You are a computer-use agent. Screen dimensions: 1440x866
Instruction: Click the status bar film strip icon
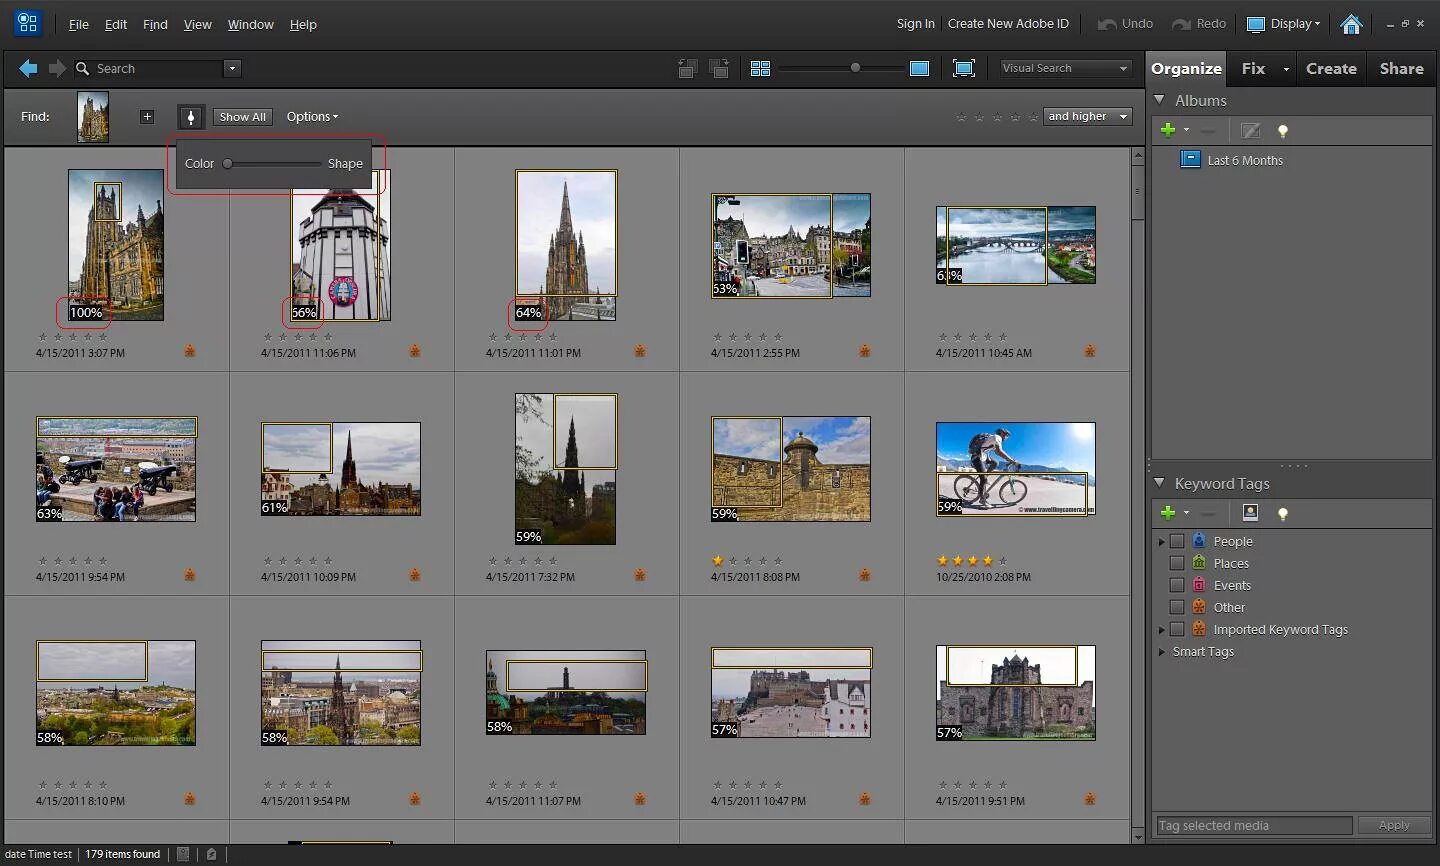click(x=183, y=854)
